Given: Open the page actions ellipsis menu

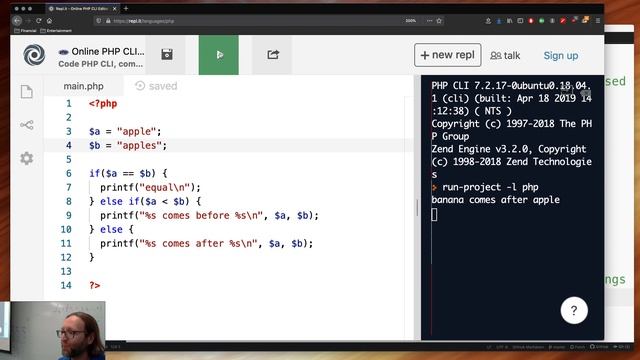Looking at the screenshot, I should point(429,21).
